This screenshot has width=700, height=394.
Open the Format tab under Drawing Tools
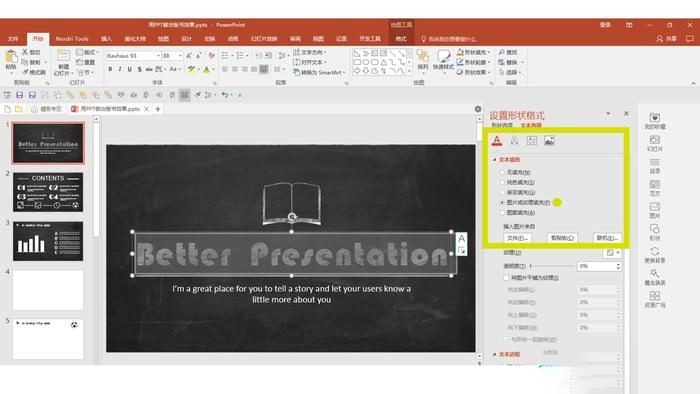click(x=401, y=39)
